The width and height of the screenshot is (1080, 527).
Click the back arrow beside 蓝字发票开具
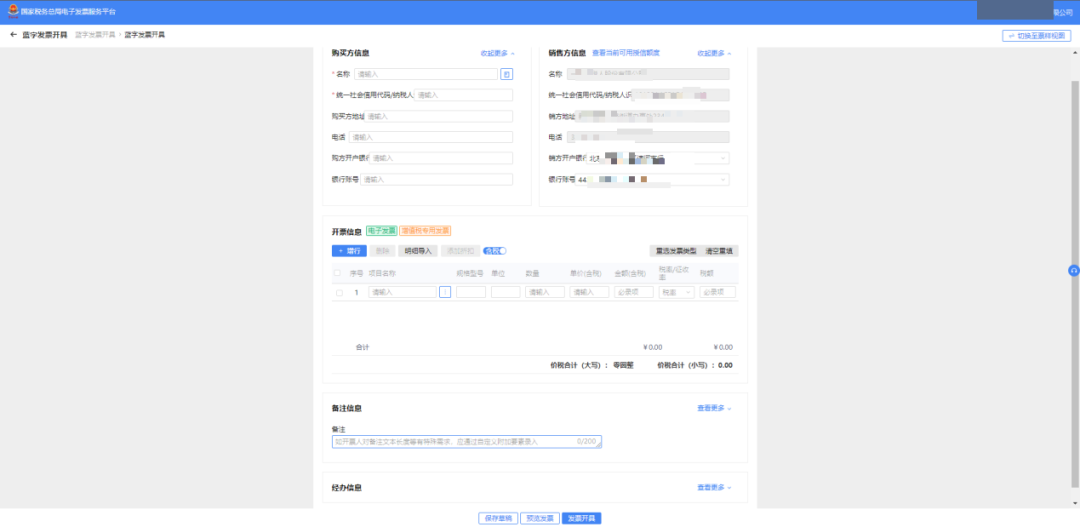tap(13, 35)
